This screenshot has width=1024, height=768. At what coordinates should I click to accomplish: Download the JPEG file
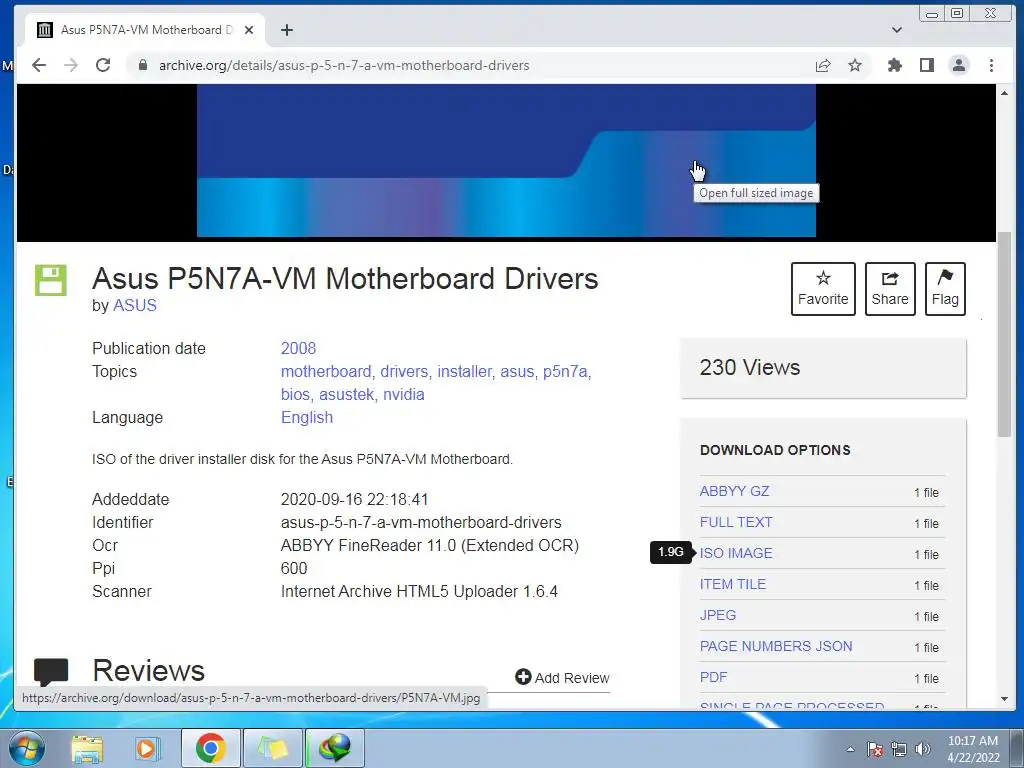718,615
